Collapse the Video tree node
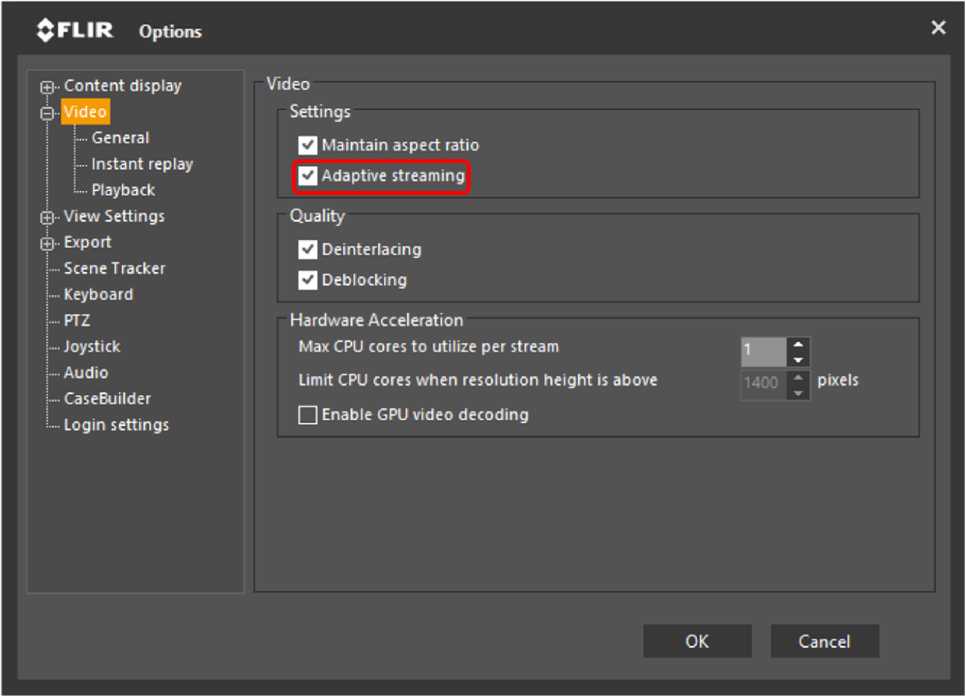The width and height of the screenshot is (966, 696). [47, 113]
